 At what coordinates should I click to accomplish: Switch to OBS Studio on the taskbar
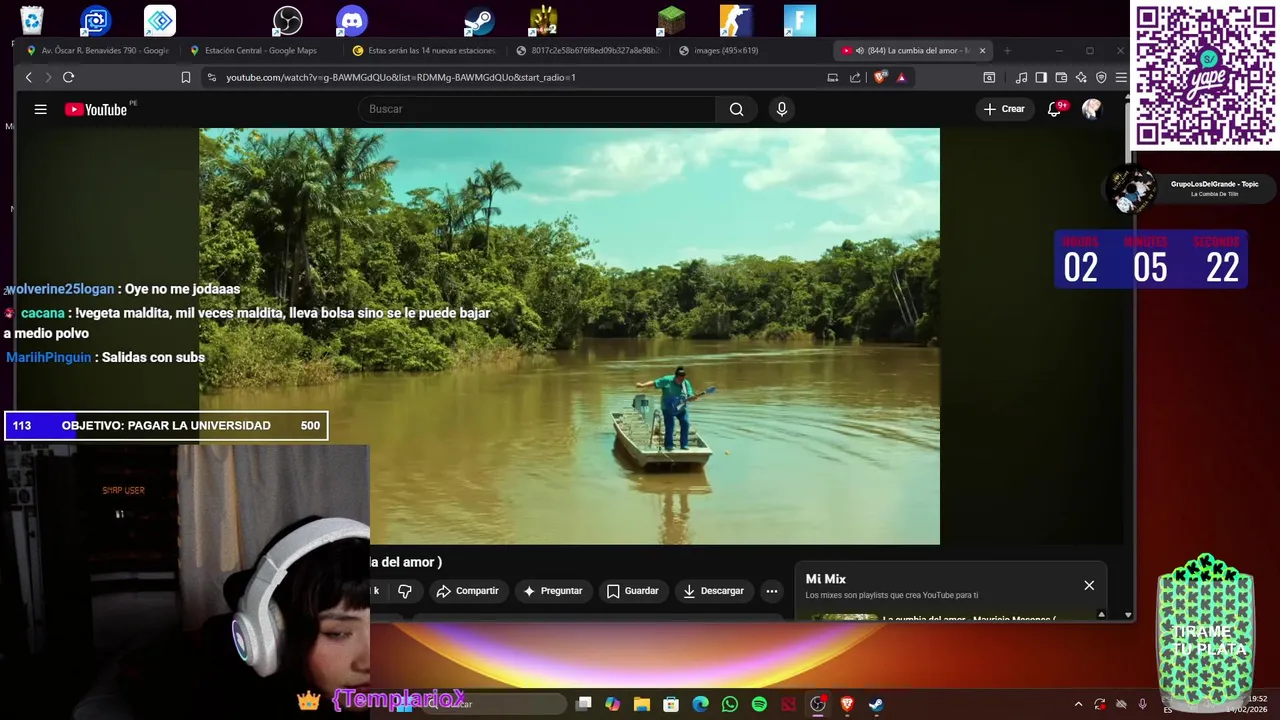pyautogui.click(x=818, y=704)
